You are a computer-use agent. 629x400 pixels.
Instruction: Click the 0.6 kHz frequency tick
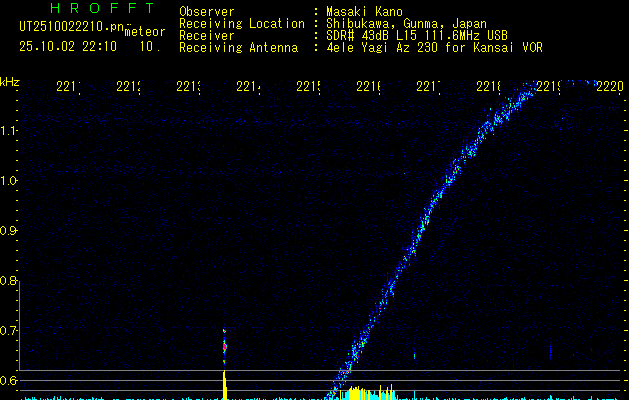pyautogui.click(x=10, y=381)
